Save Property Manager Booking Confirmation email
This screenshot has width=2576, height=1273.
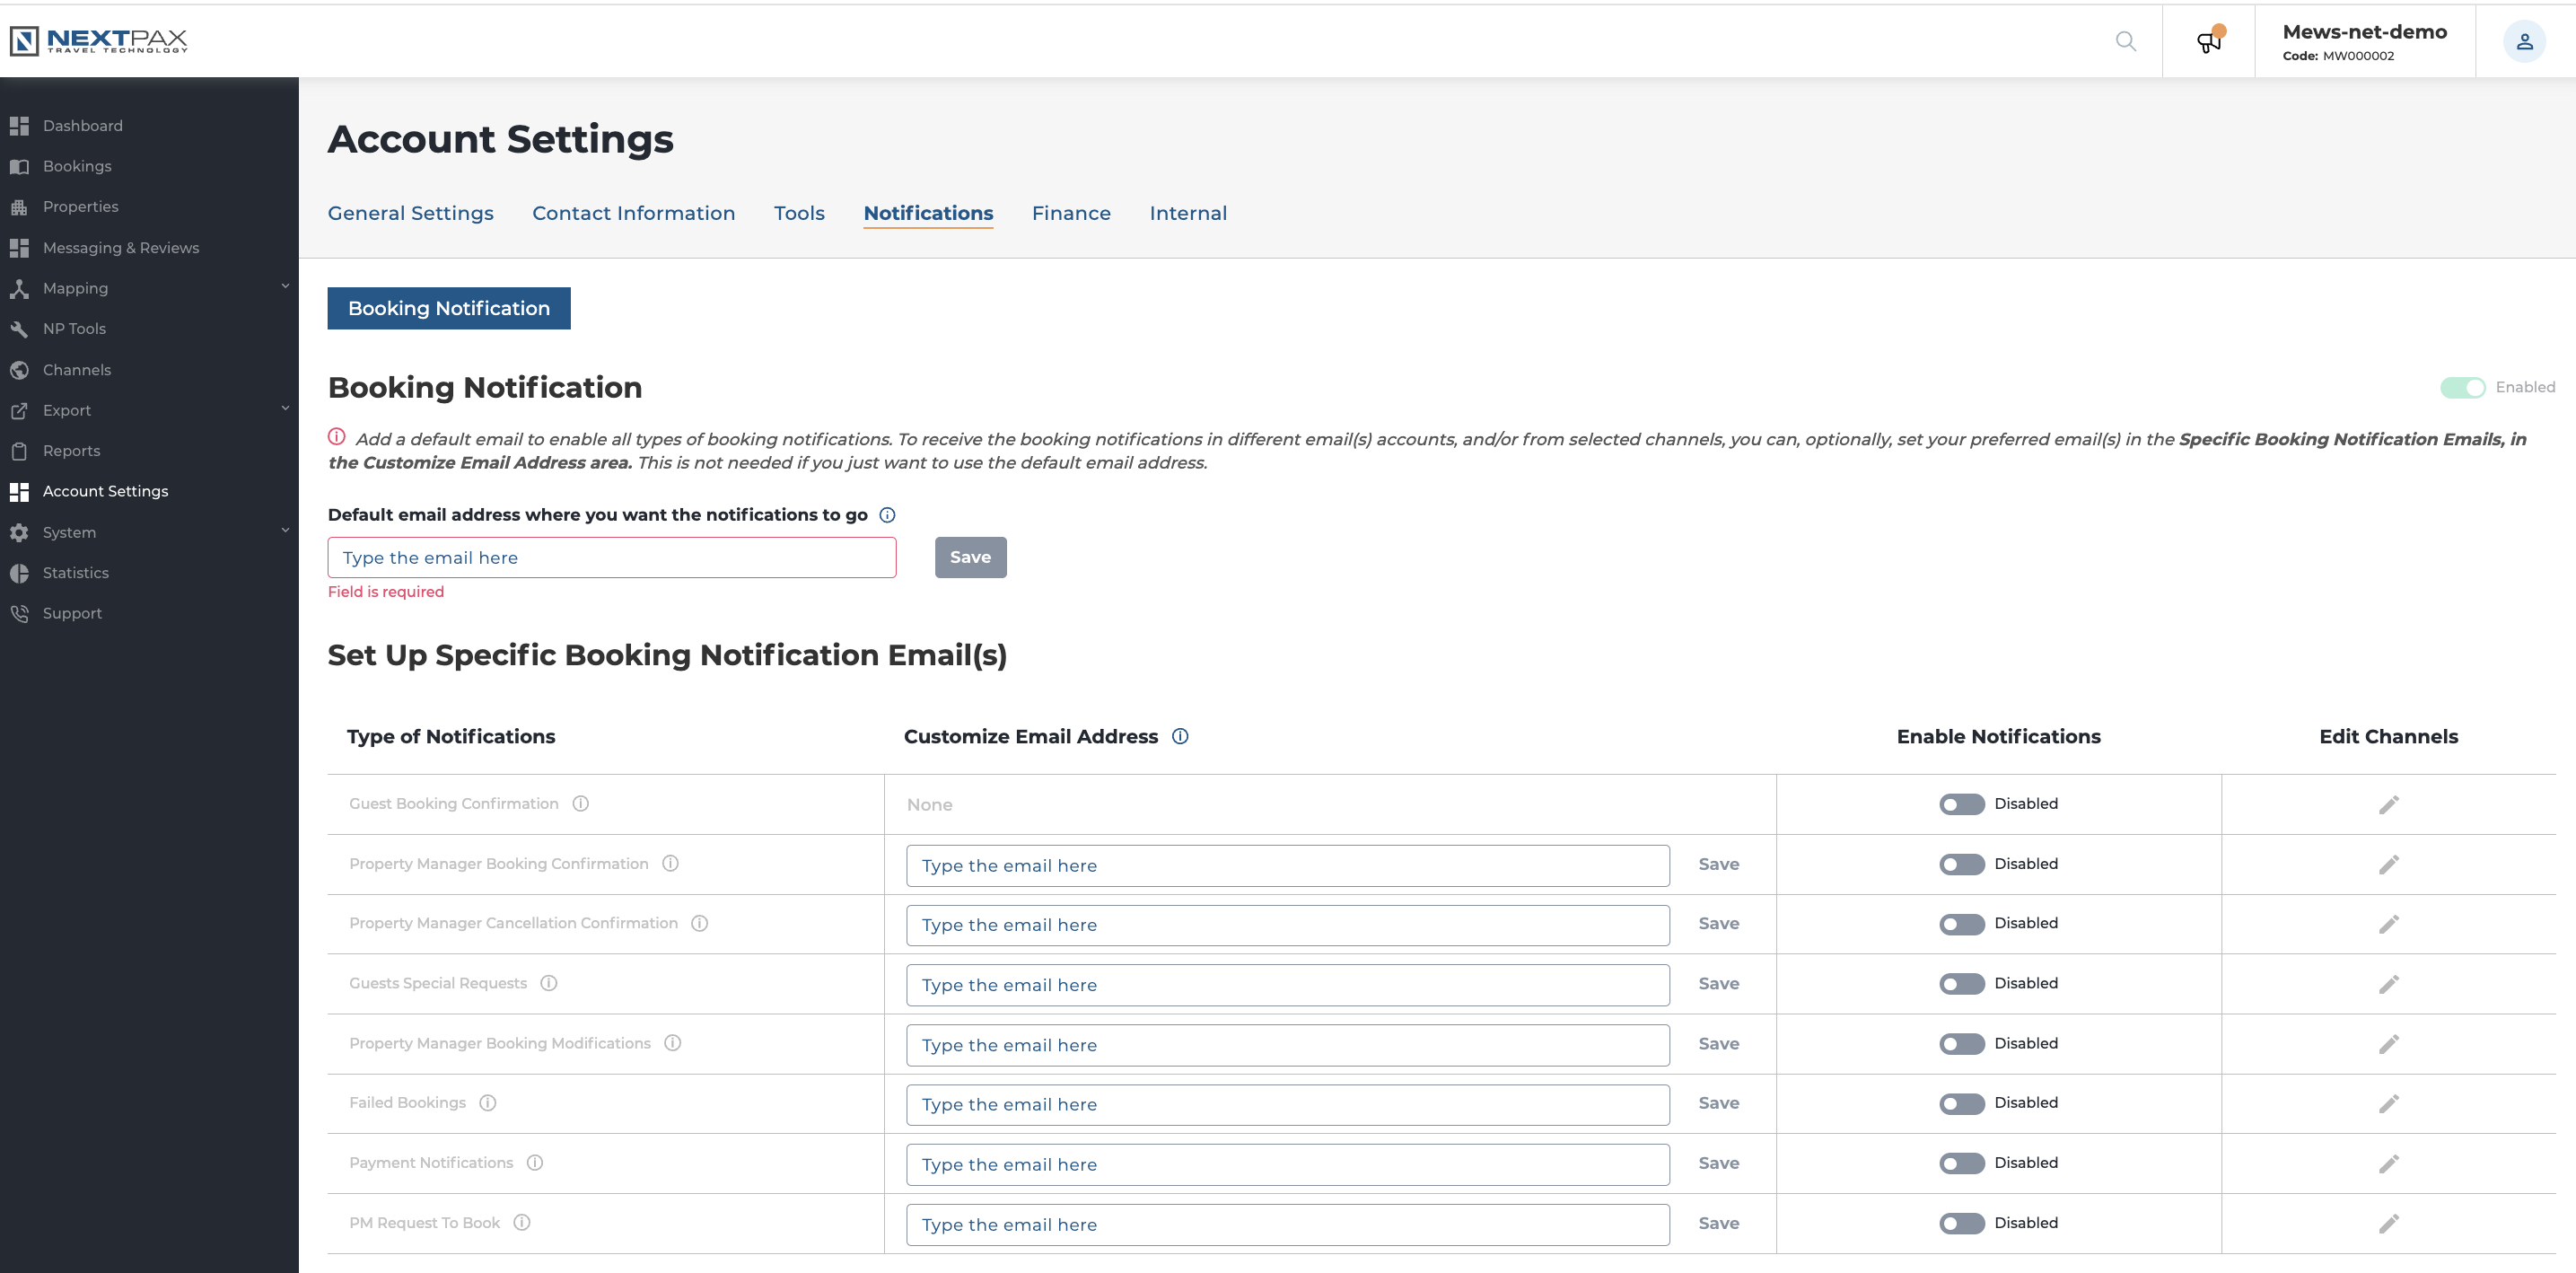(x=1718, y=865)
